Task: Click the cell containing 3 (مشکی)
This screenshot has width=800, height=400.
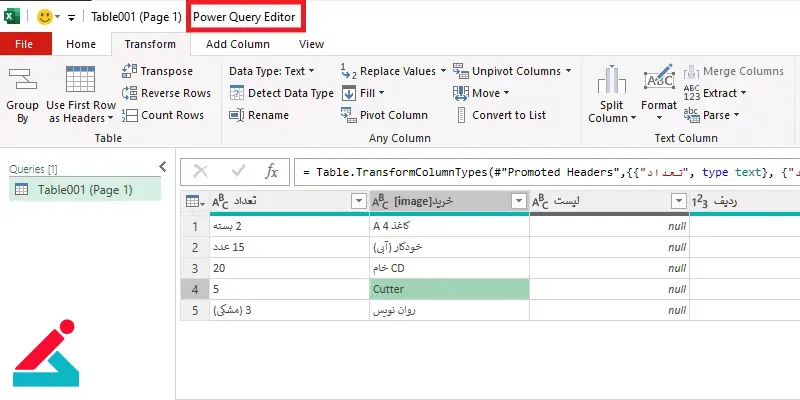Action: 289,310
